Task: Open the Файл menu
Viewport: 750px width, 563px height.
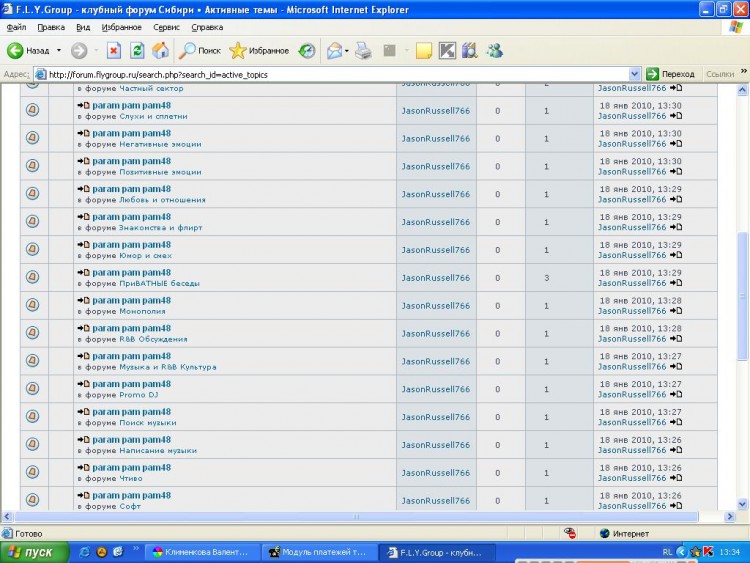Action: pyautogui.click(x=16, y=27)
